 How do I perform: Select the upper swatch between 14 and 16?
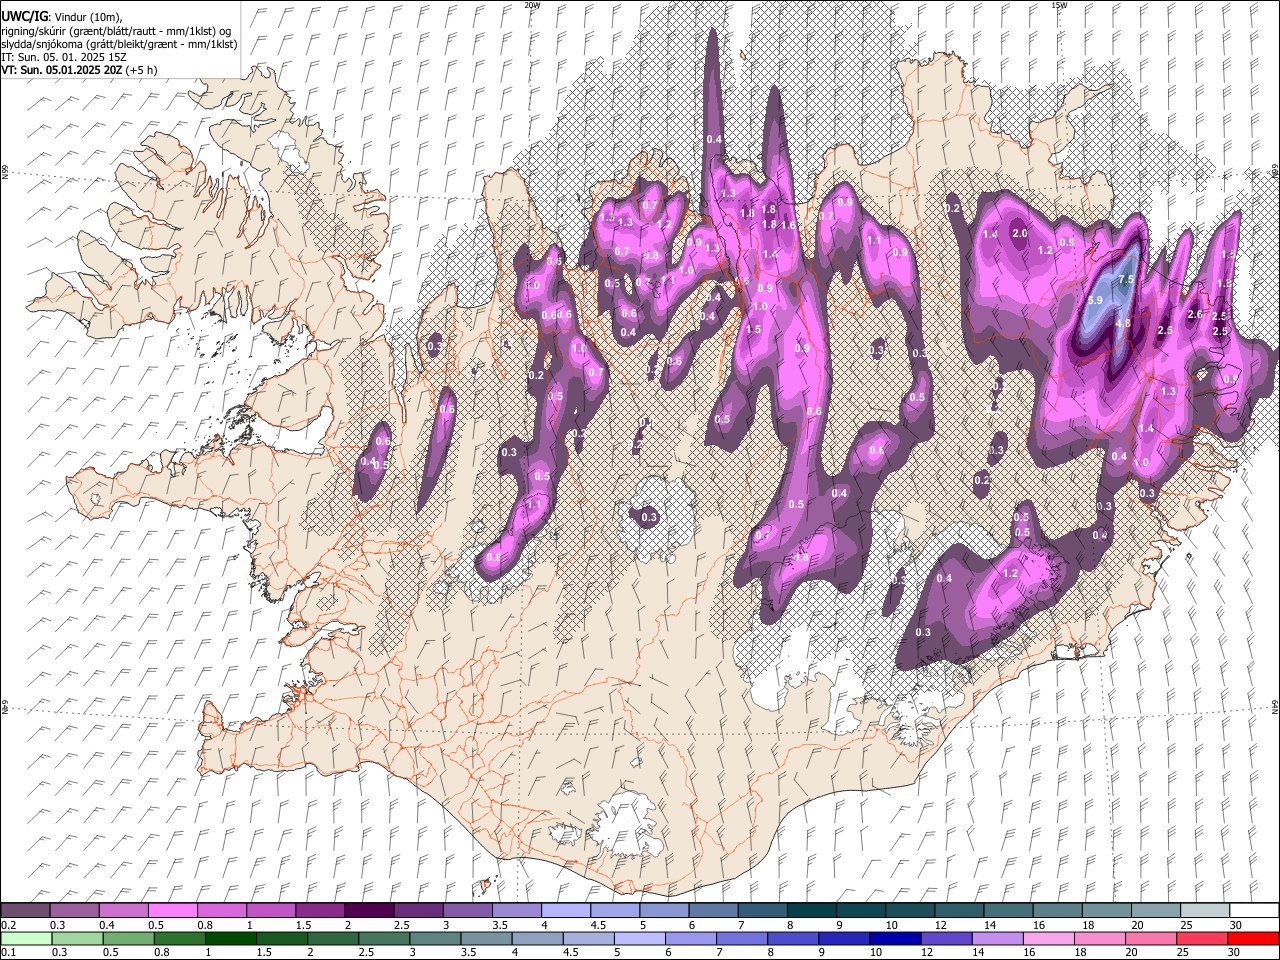click(1008, 910)
